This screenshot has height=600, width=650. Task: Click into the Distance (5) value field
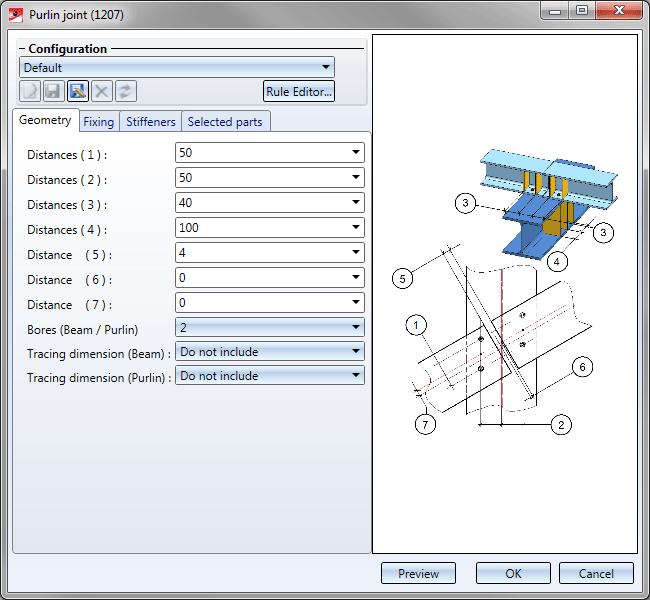click(x=260, y=253)
